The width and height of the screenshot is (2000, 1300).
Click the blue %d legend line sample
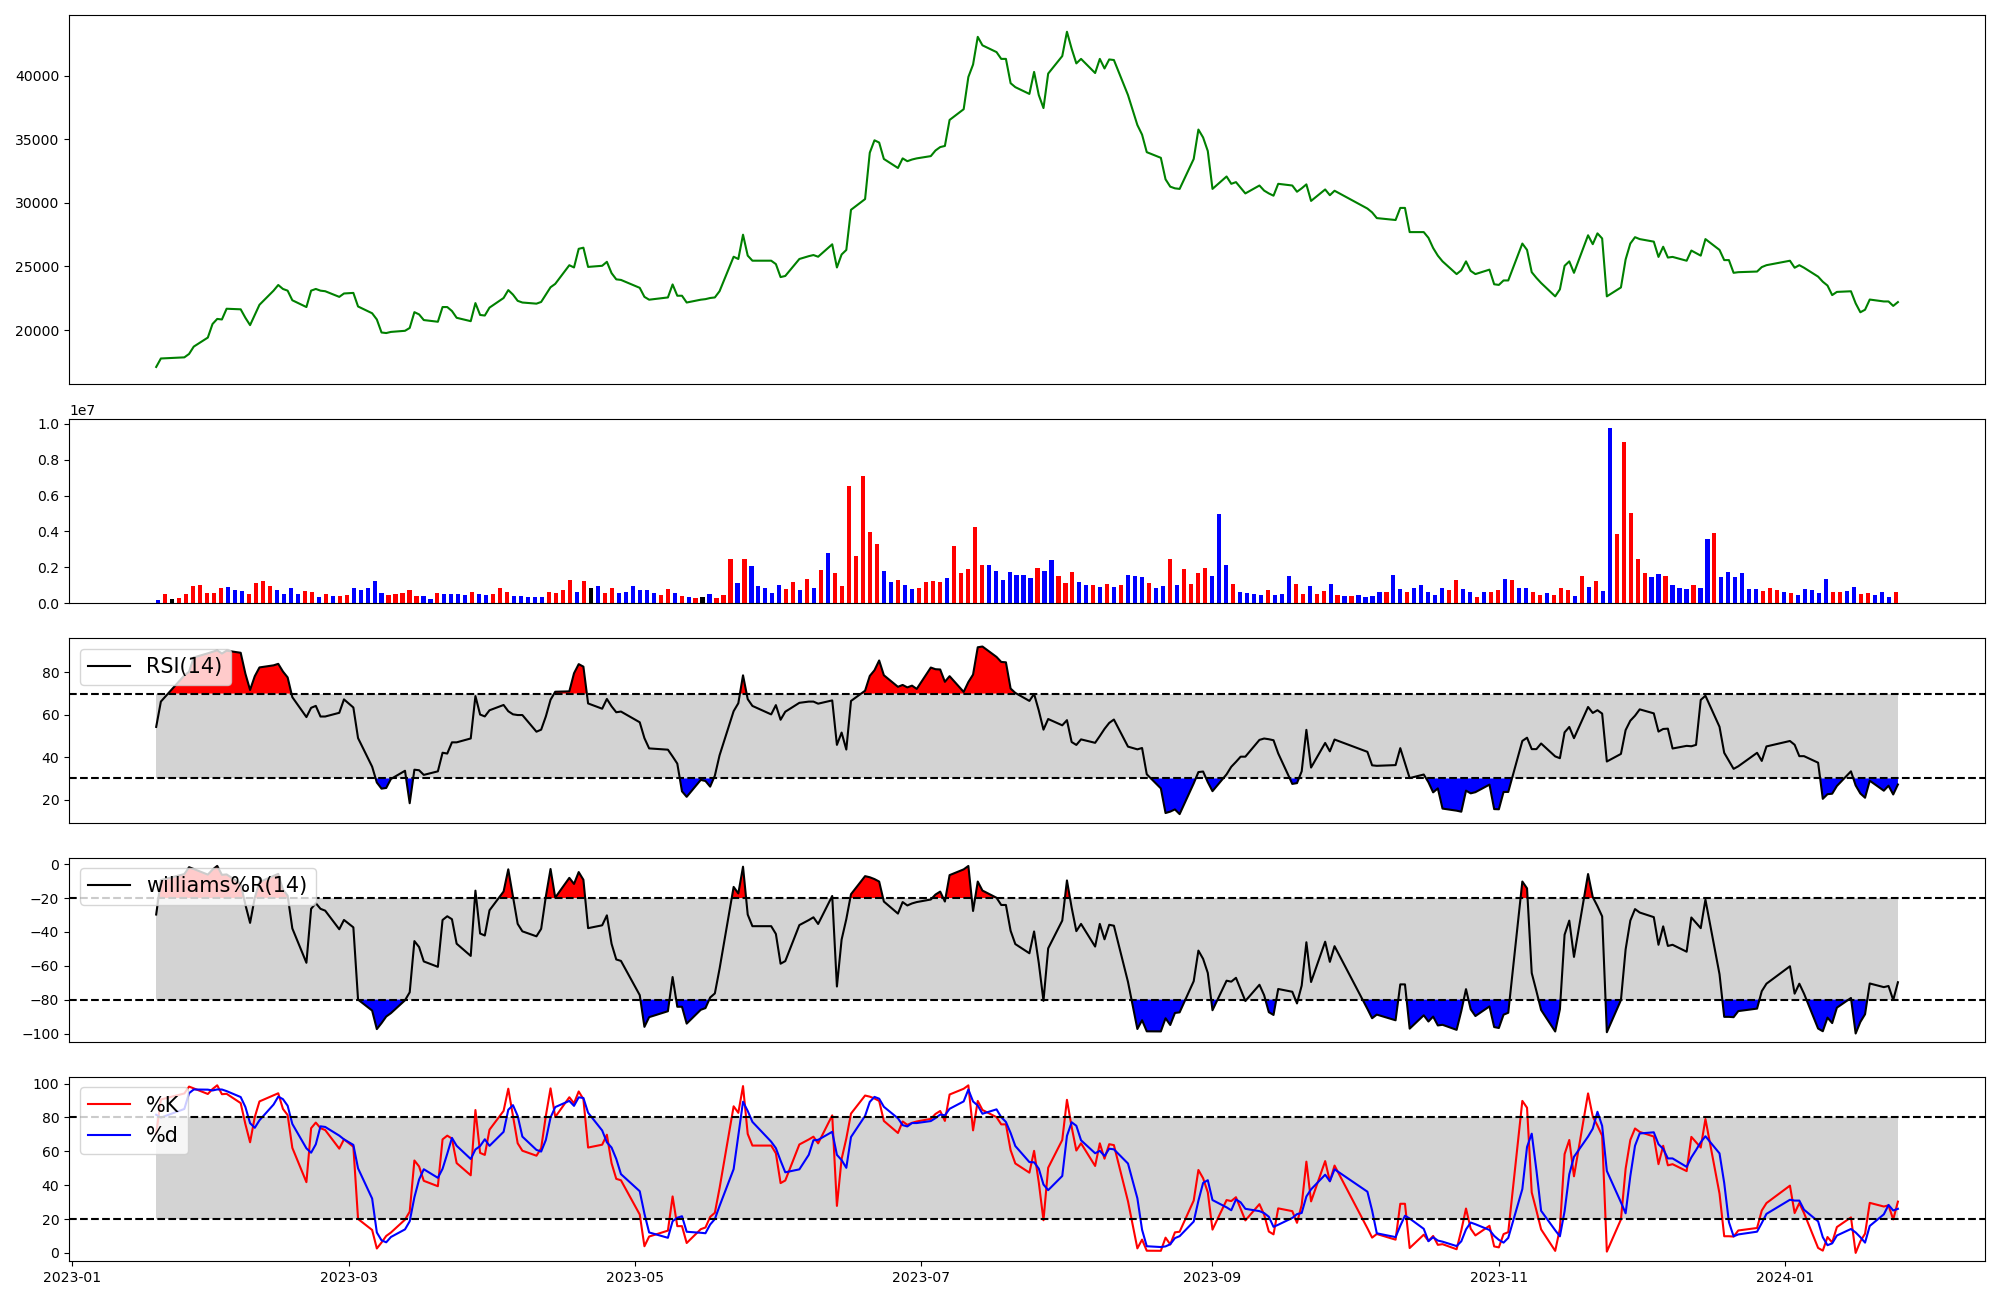pyautogui.click(x=109, y=1134)
